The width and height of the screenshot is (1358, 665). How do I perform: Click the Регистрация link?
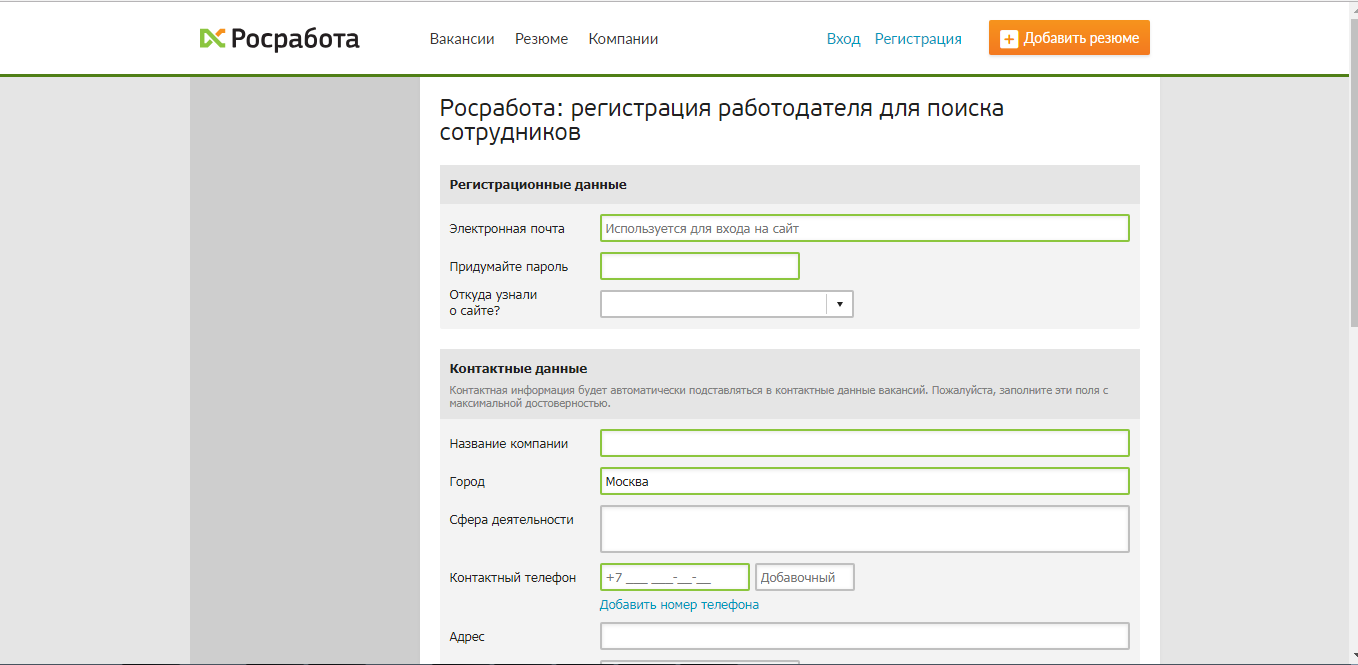(917, 38)
